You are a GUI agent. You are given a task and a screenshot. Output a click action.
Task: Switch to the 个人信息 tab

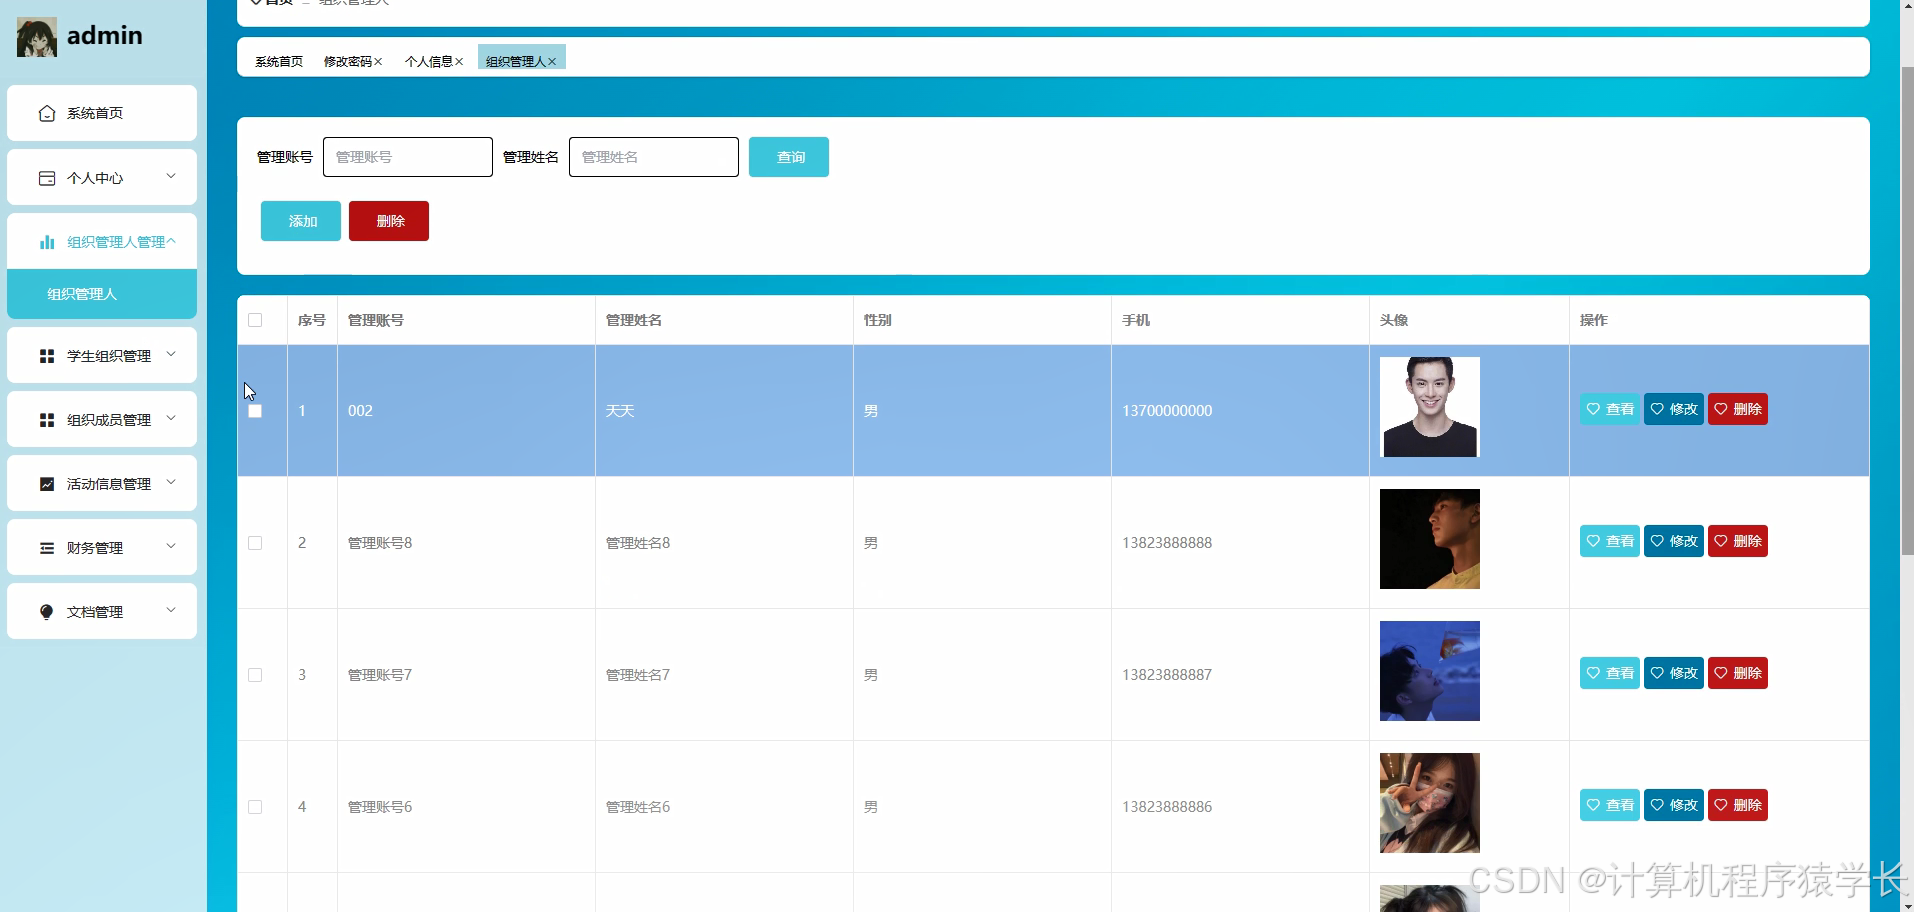pyautogui.click(x=428, y=62)
